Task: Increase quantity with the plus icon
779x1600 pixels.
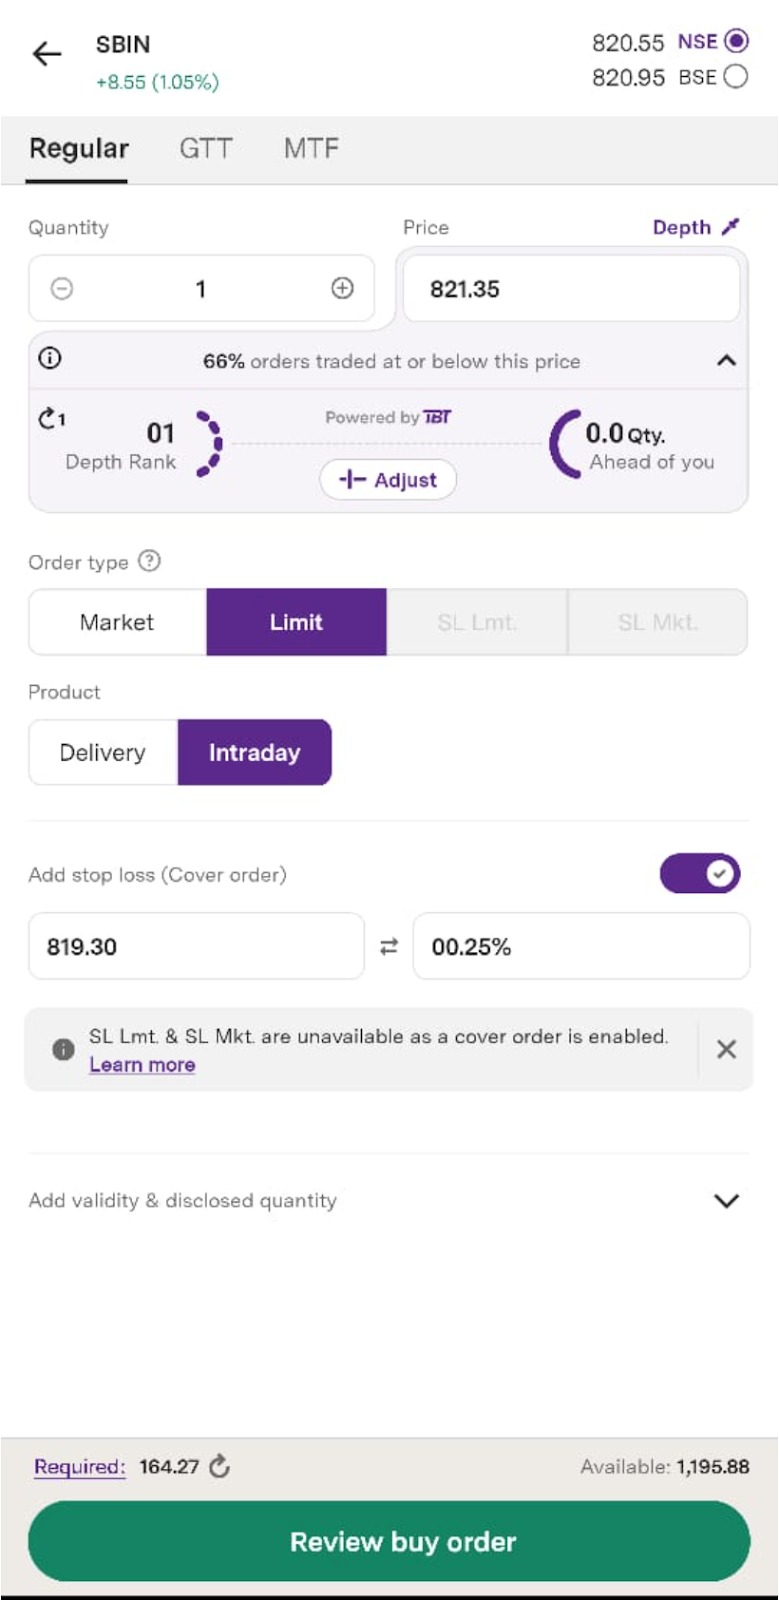Action: coord(342,289)
